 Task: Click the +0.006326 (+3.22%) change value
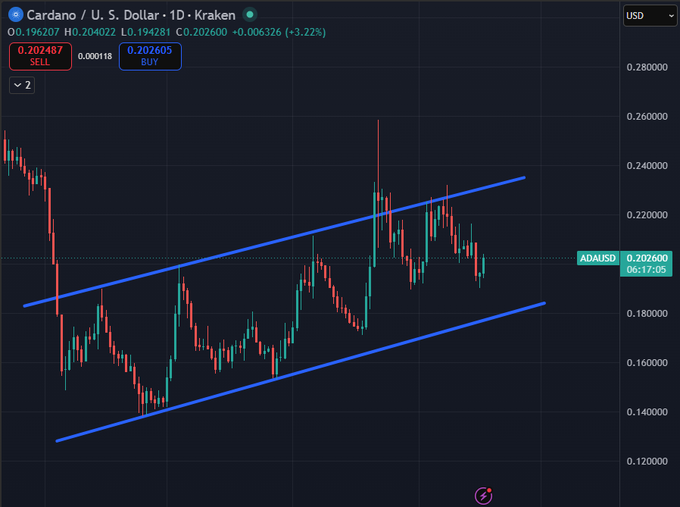pyautogui.click(x=279, y=32)
